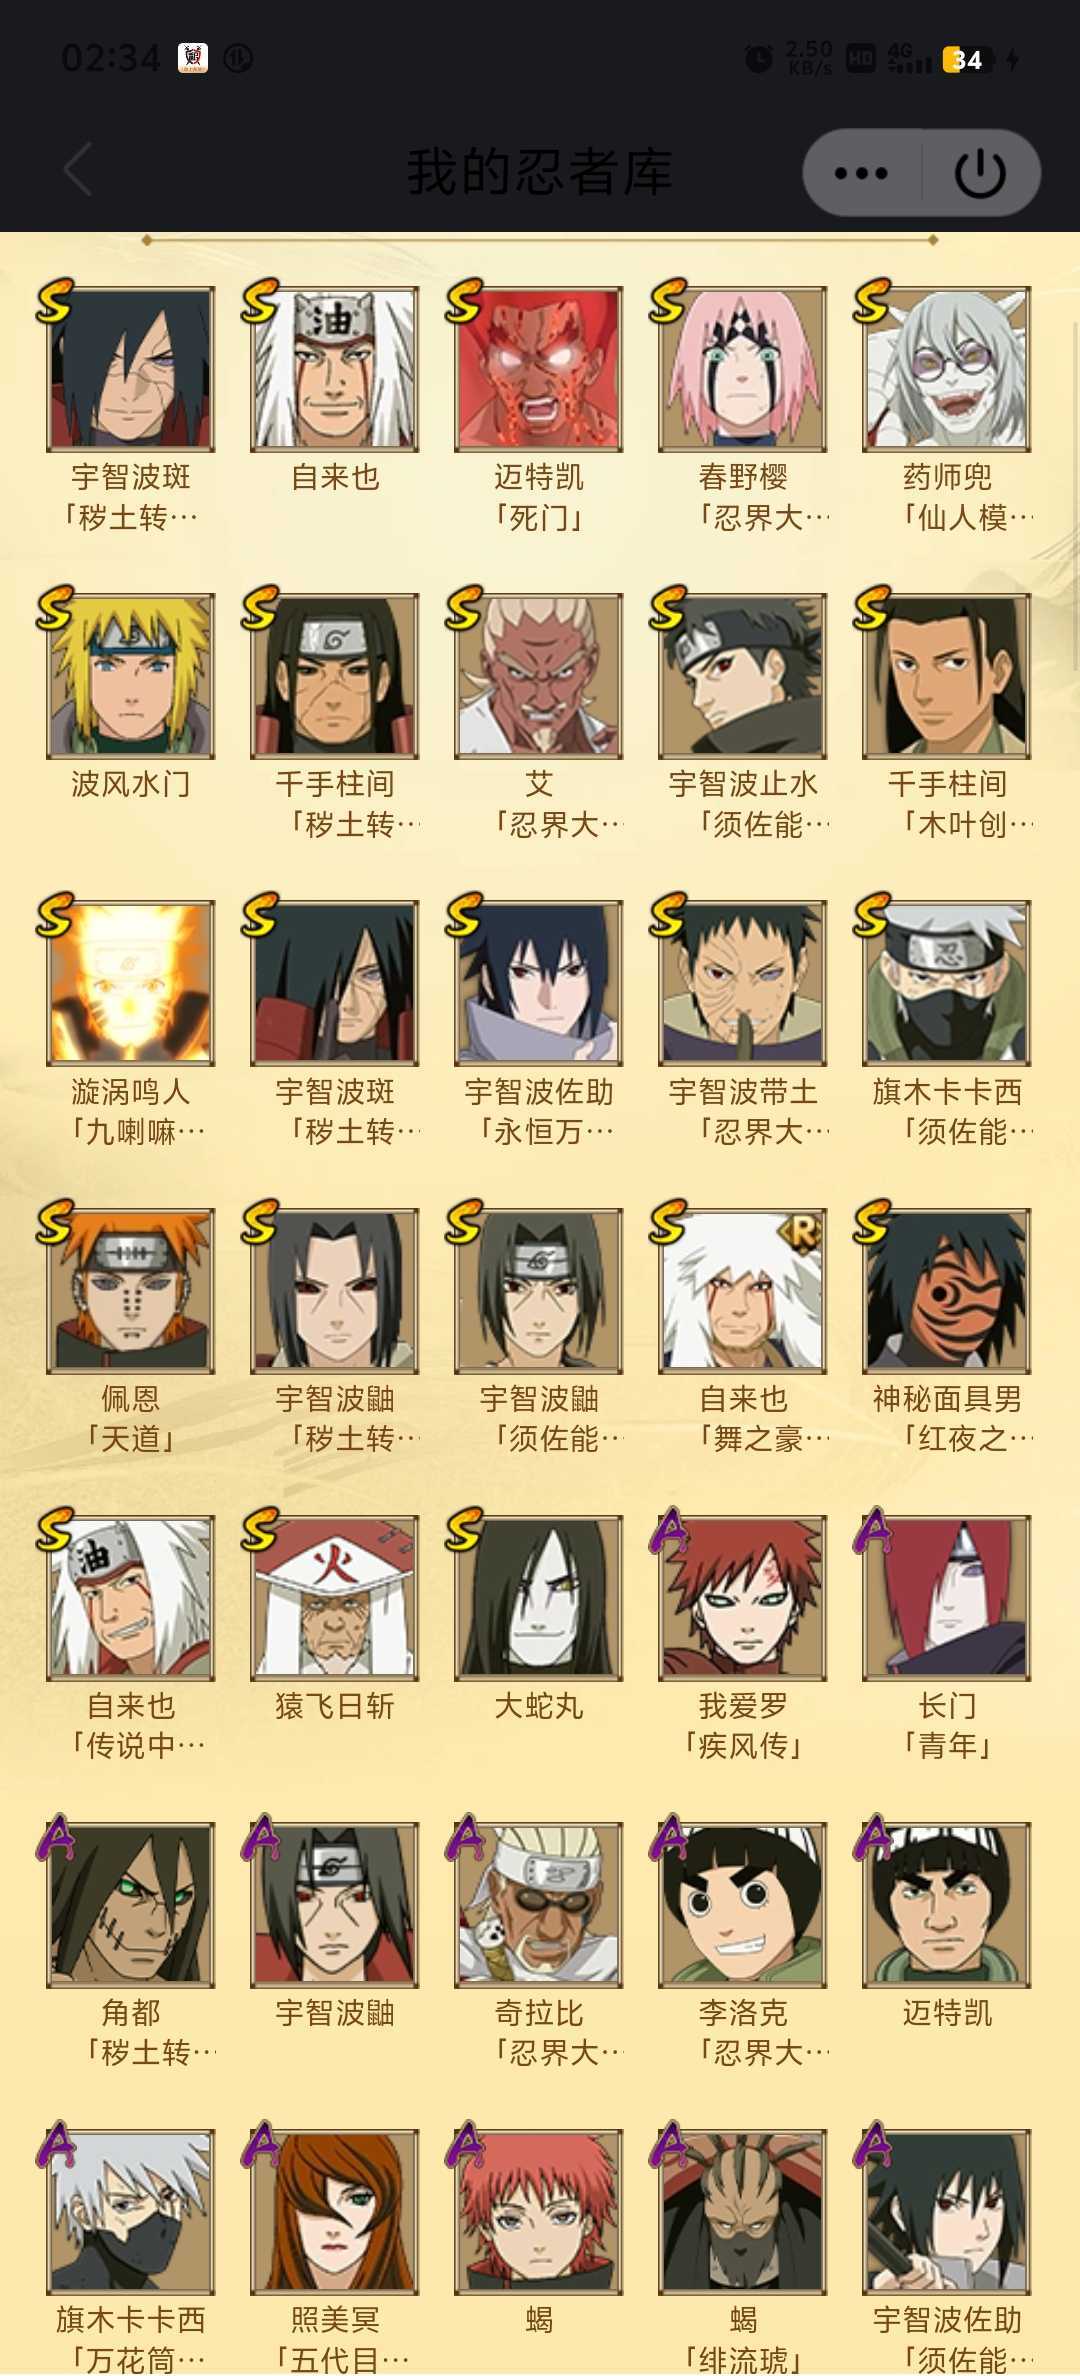Select Might Guy 迈特凯「死门」portrait

pyautogui.click(x=539, y=369)
